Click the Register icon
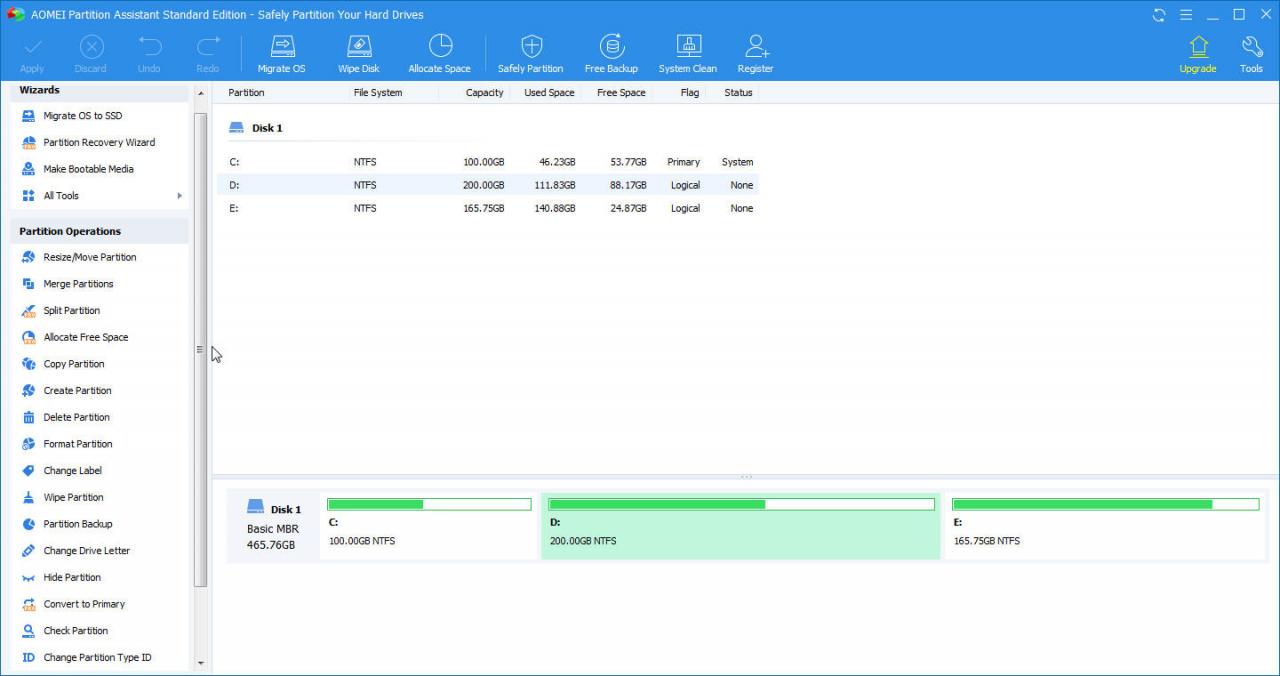The image size is (1280, 676). tap(755, 52)
